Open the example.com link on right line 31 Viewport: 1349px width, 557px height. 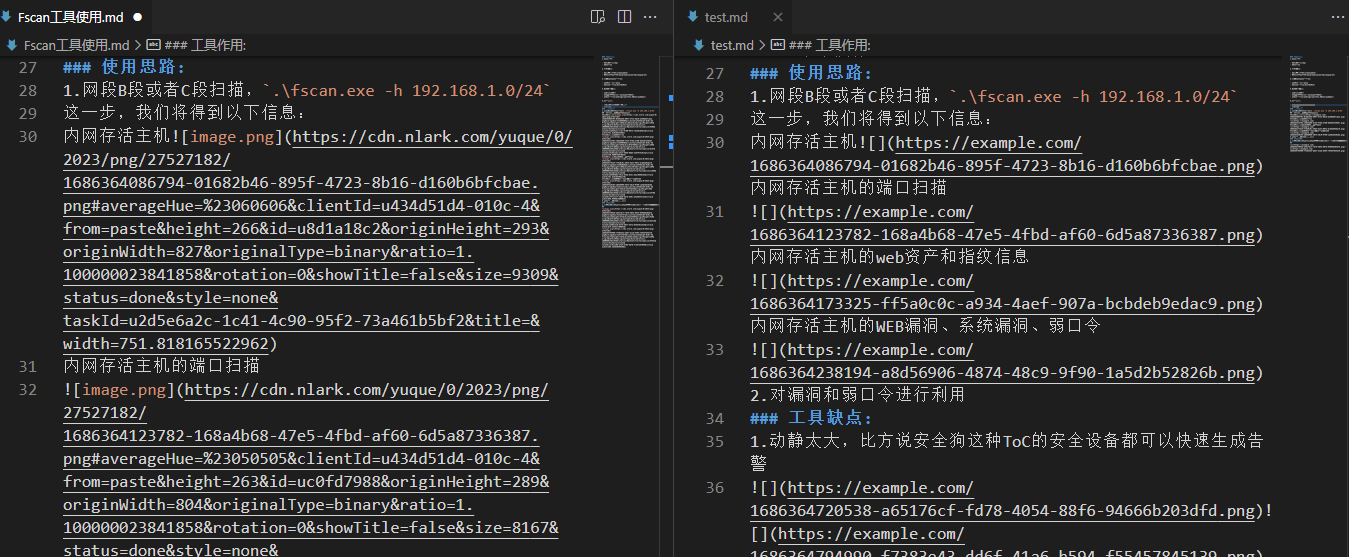click(x=878, y=212)
